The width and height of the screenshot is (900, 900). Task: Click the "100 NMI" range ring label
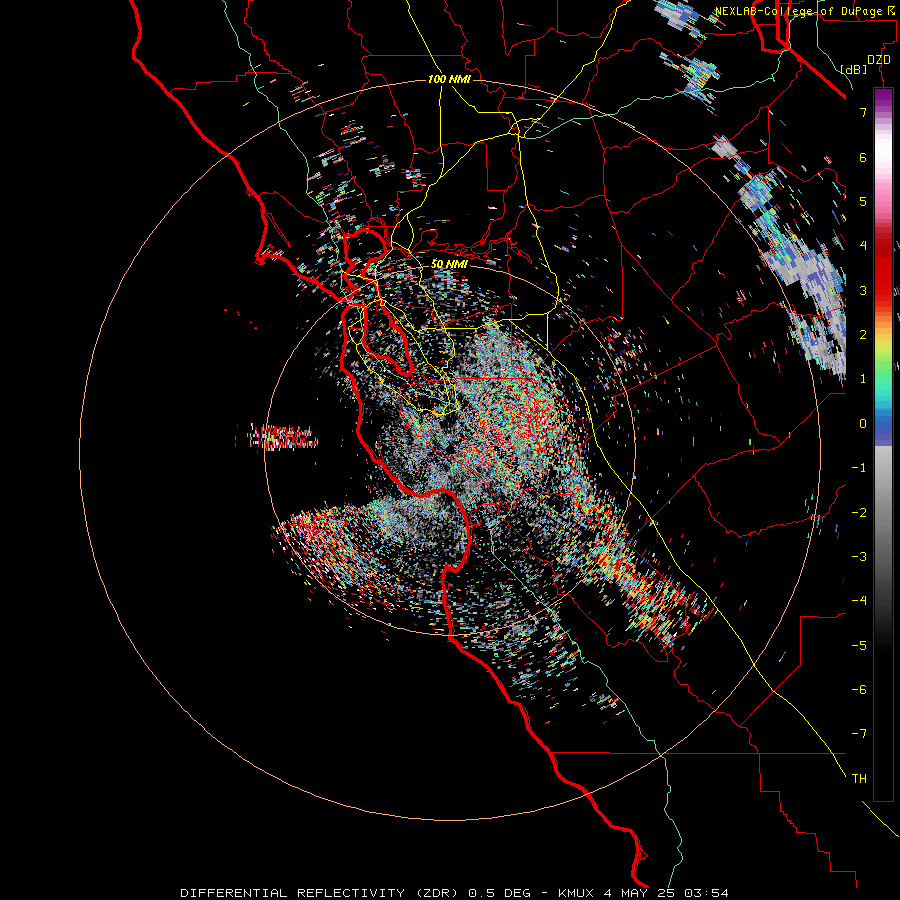pos(449,79)
